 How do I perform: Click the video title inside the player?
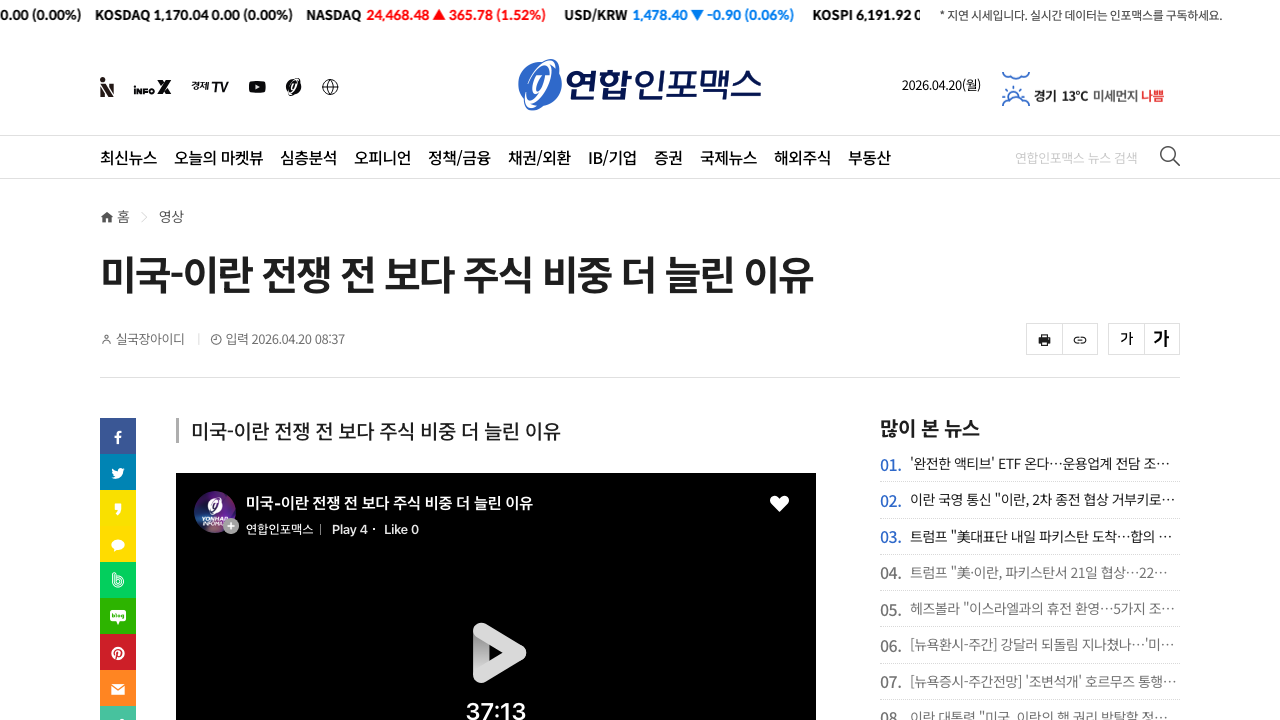[389, 503]
